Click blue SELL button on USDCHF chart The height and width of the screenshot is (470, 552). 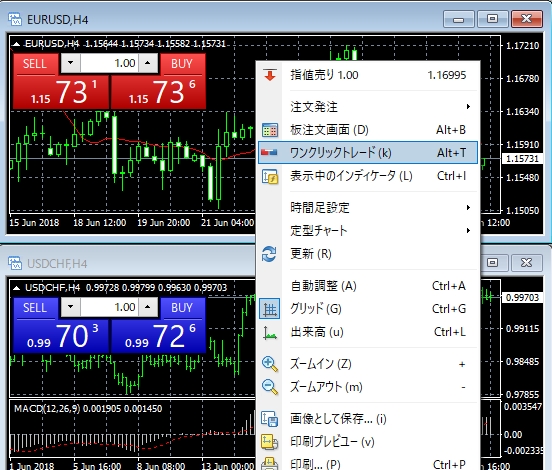pyautogui.click(x=35, y=308)
